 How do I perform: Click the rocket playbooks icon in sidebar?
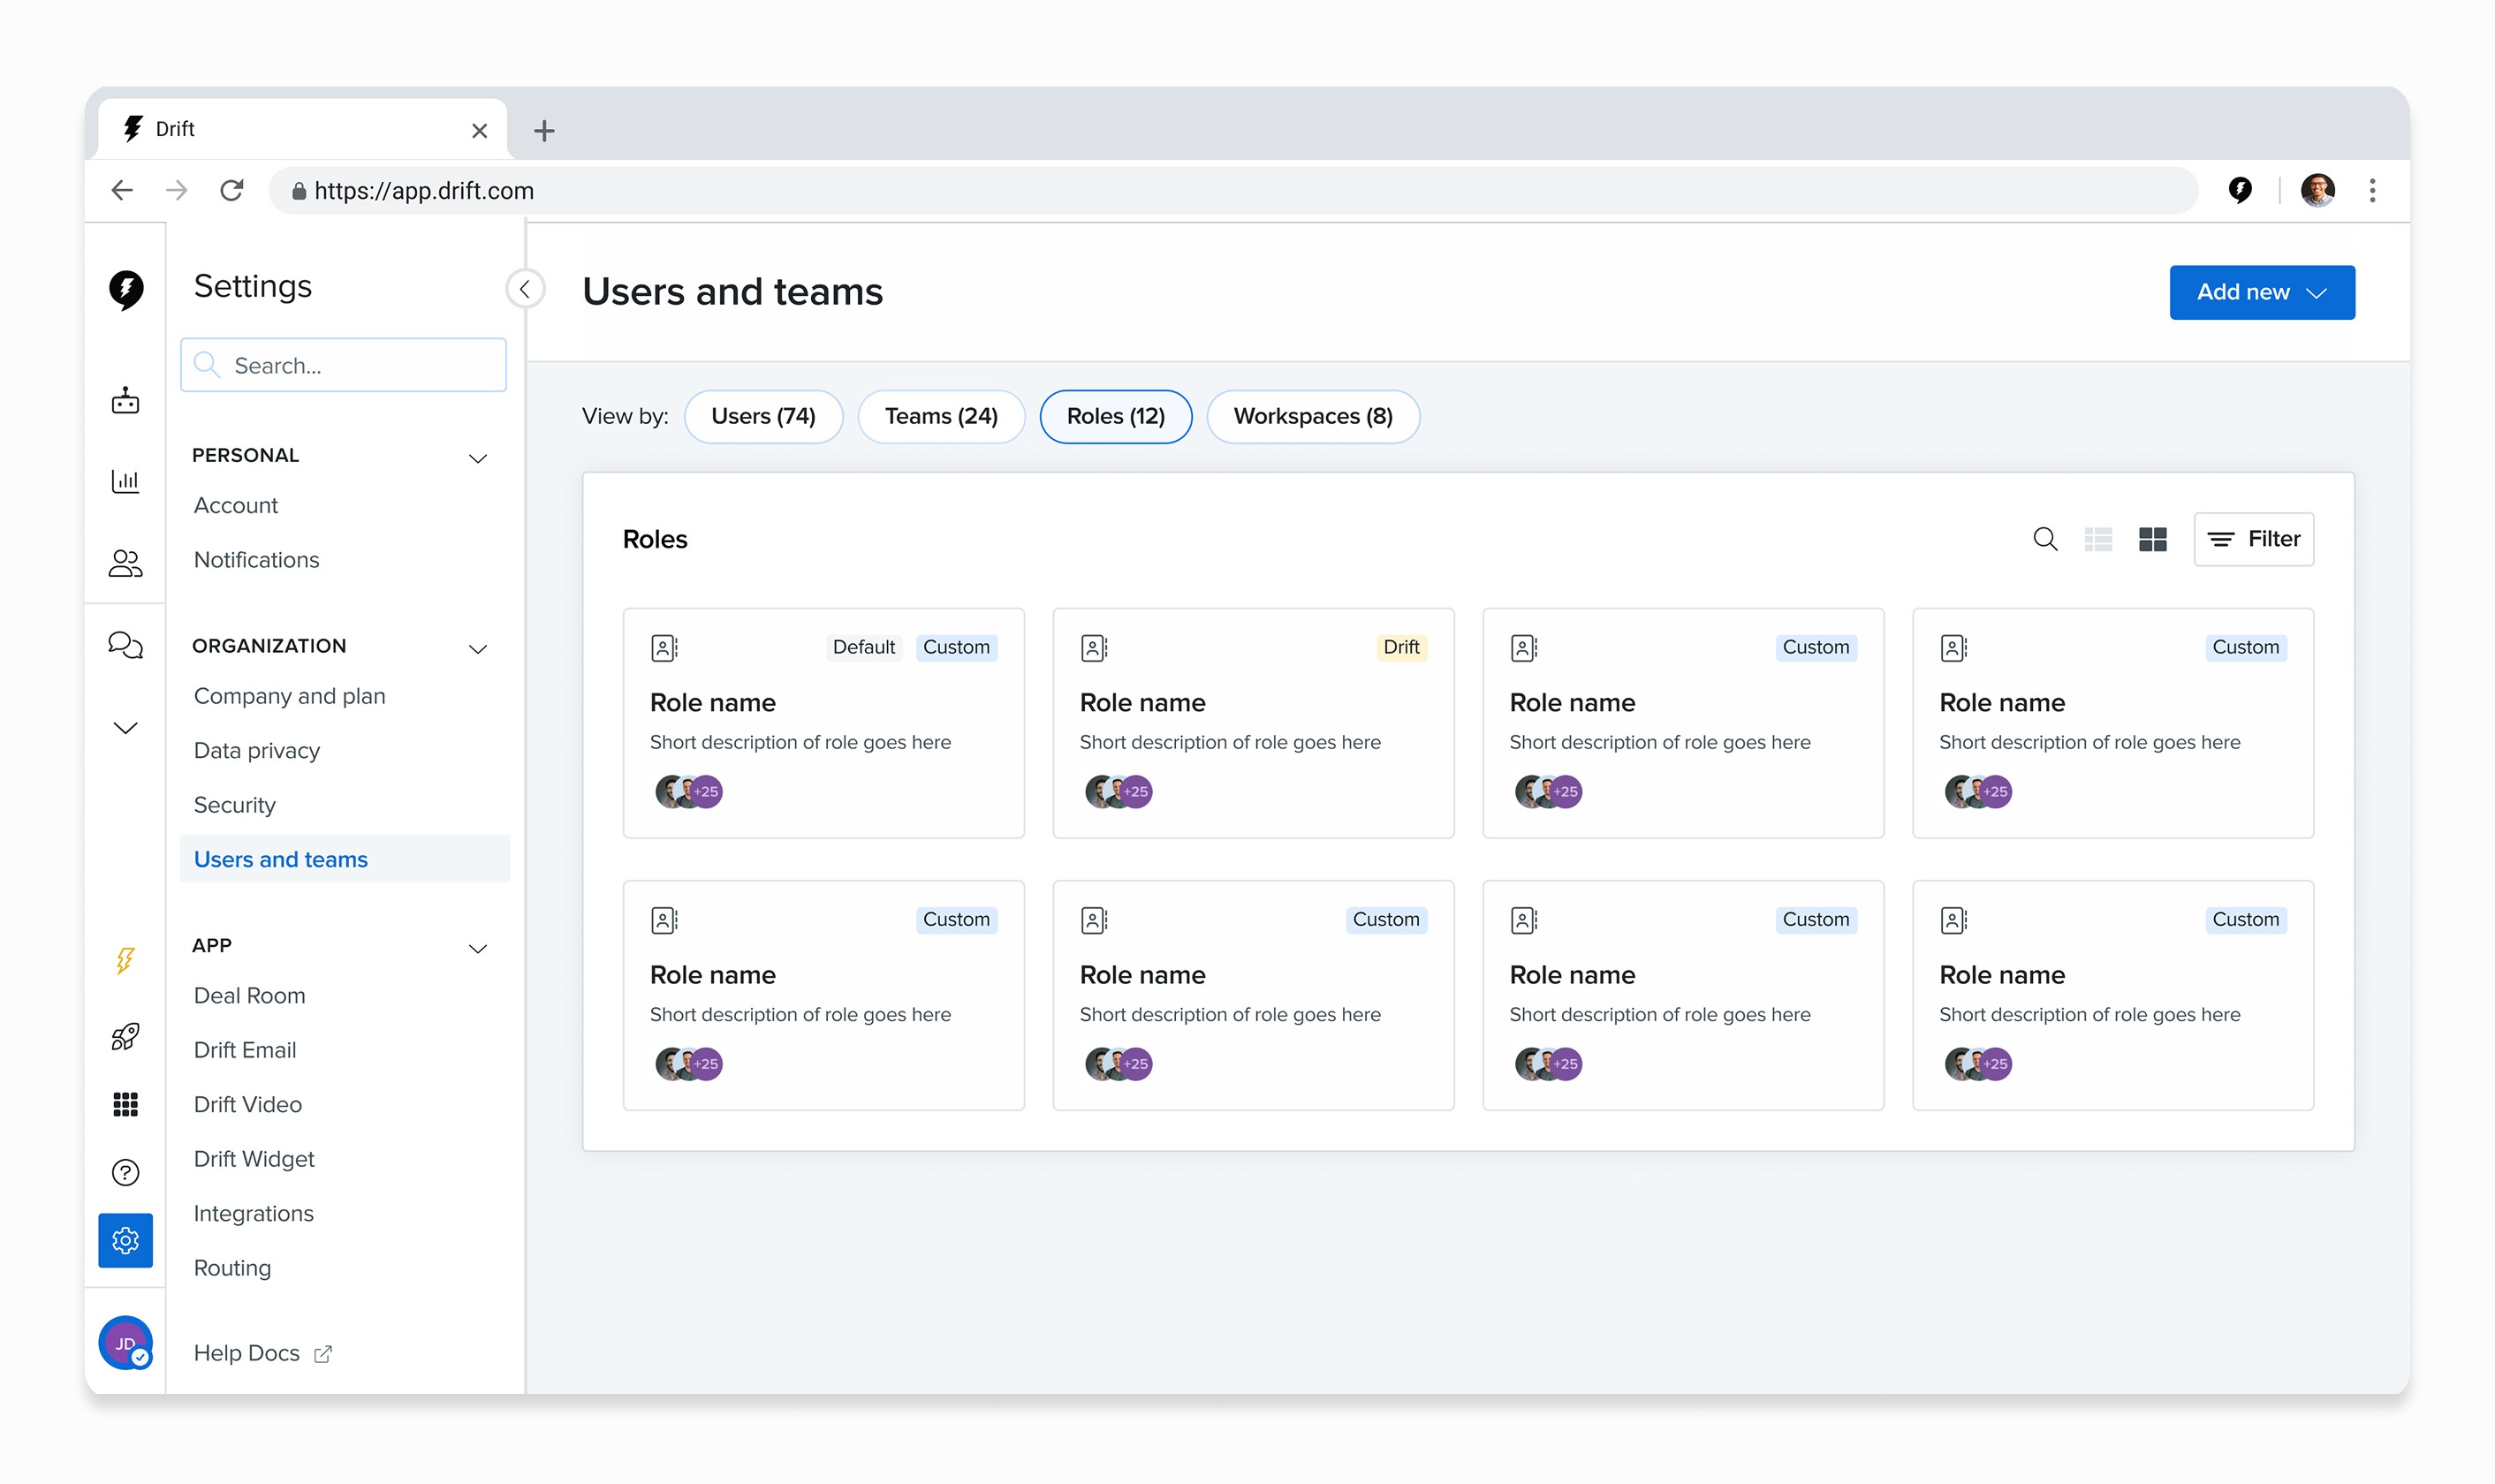[x=125, y=1037]
